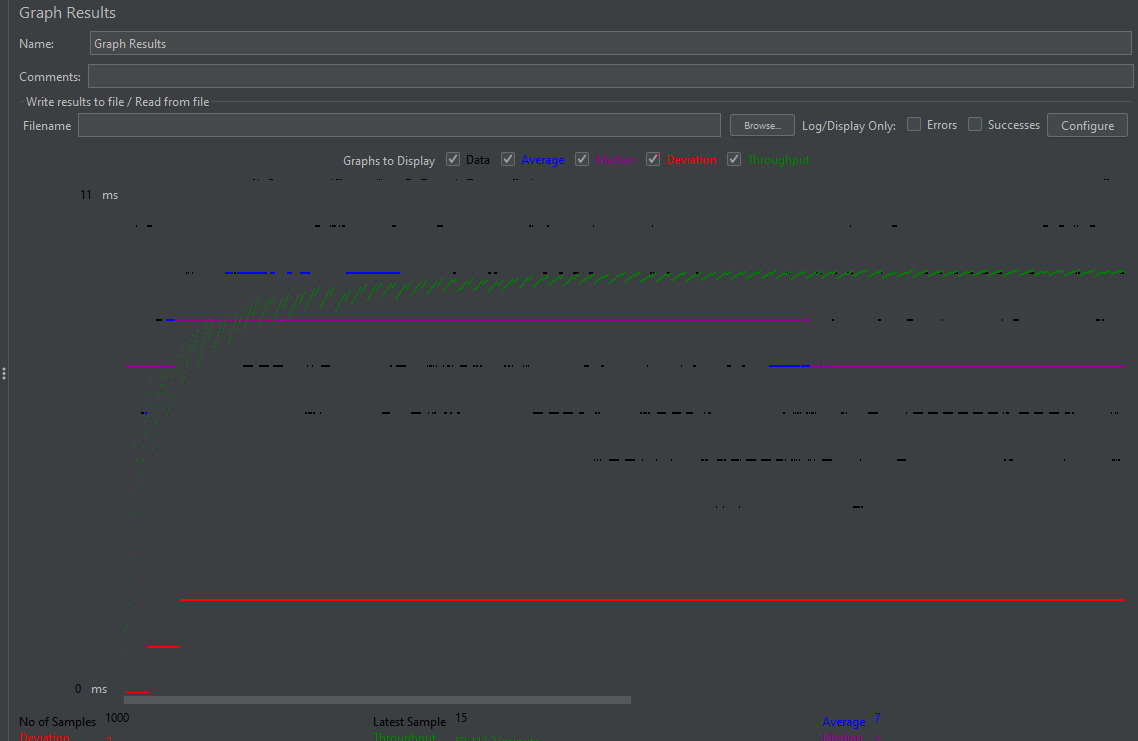1138x741 pixels.
Task: Click the latest sample value 15
Action: coord(461,718)
